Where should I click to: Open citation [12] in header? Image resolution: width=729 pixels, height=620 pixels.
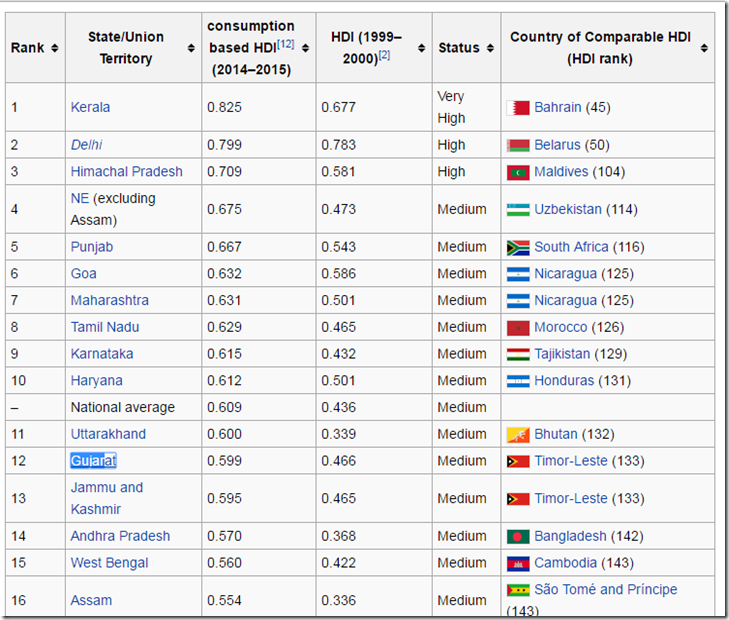click(x=285, y=44)
